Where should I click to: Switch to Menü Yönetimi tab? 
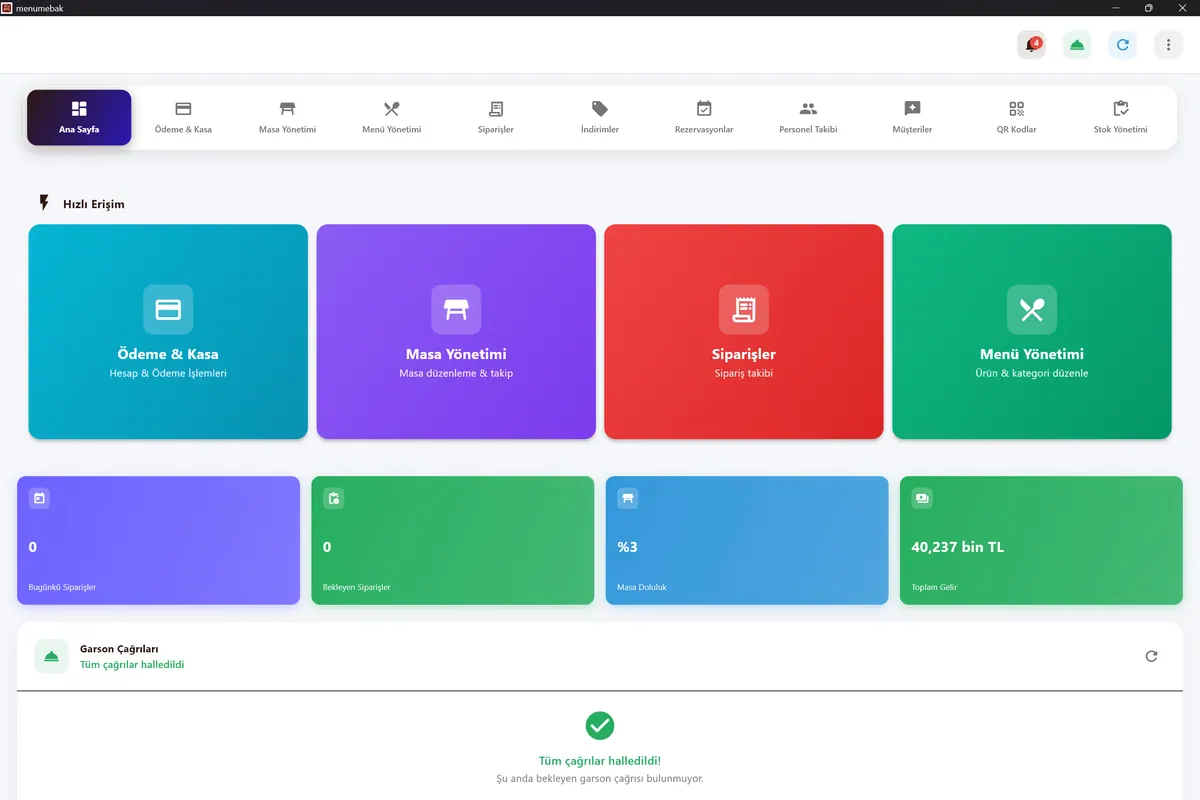[391, 118]
